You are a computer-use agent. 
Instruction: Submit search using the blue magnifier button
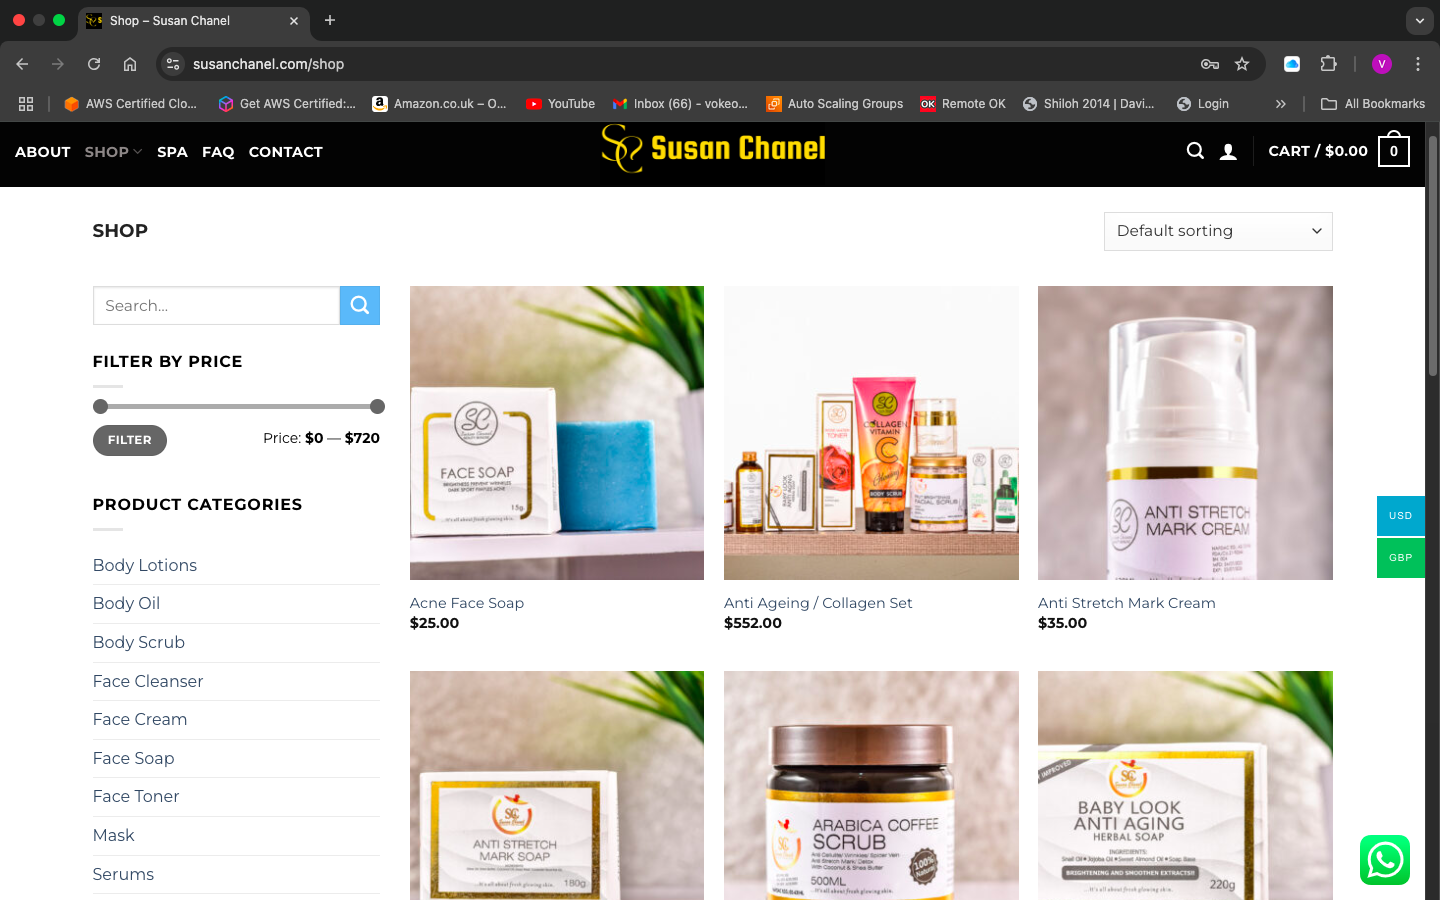click(360, 306)
